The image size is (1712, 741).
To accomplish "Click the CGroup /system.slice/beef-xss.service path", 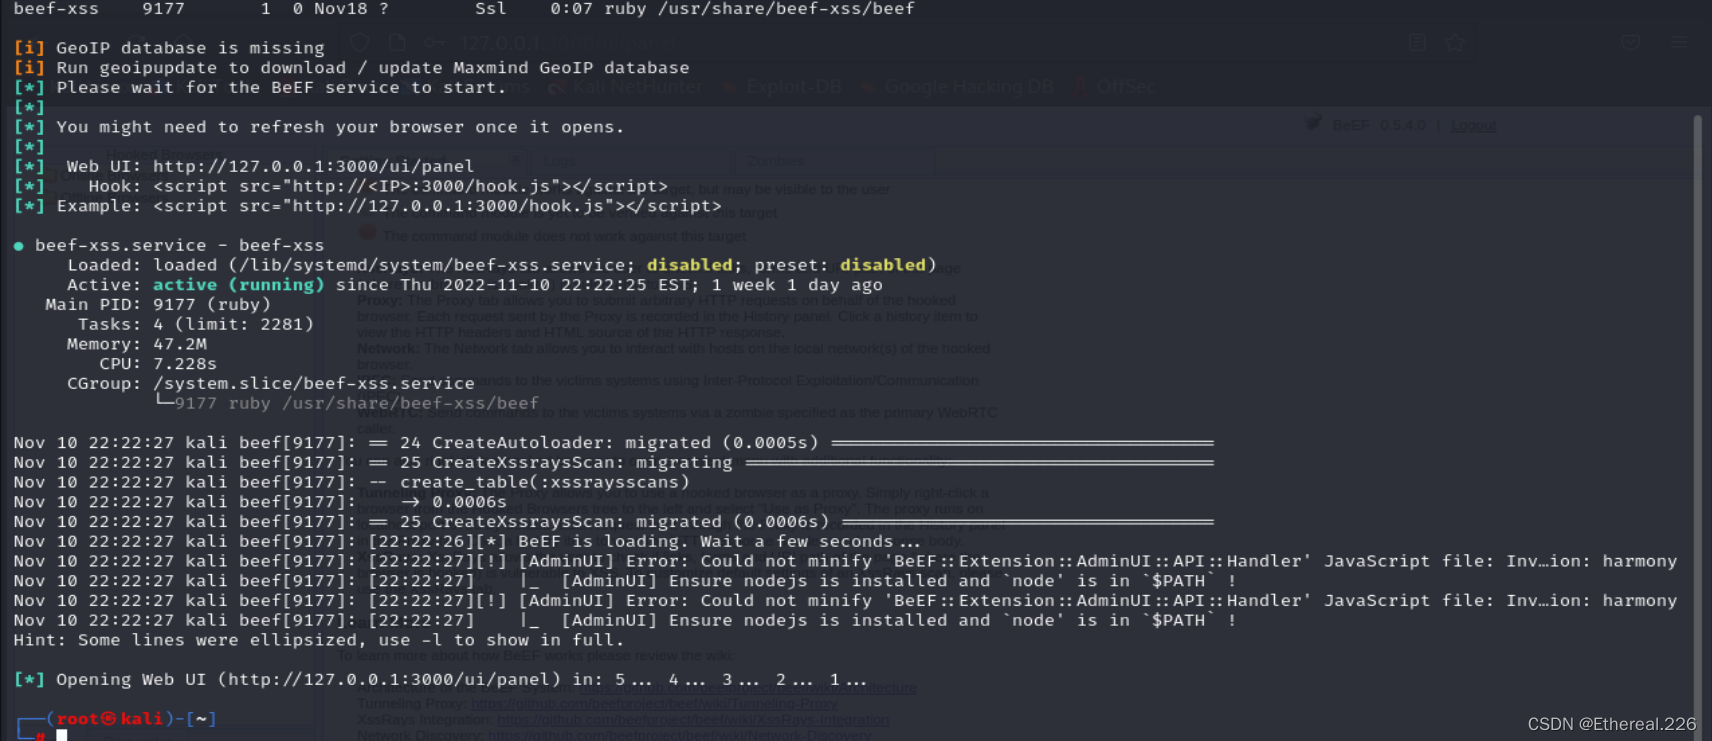I will click(x=313, y=383).
